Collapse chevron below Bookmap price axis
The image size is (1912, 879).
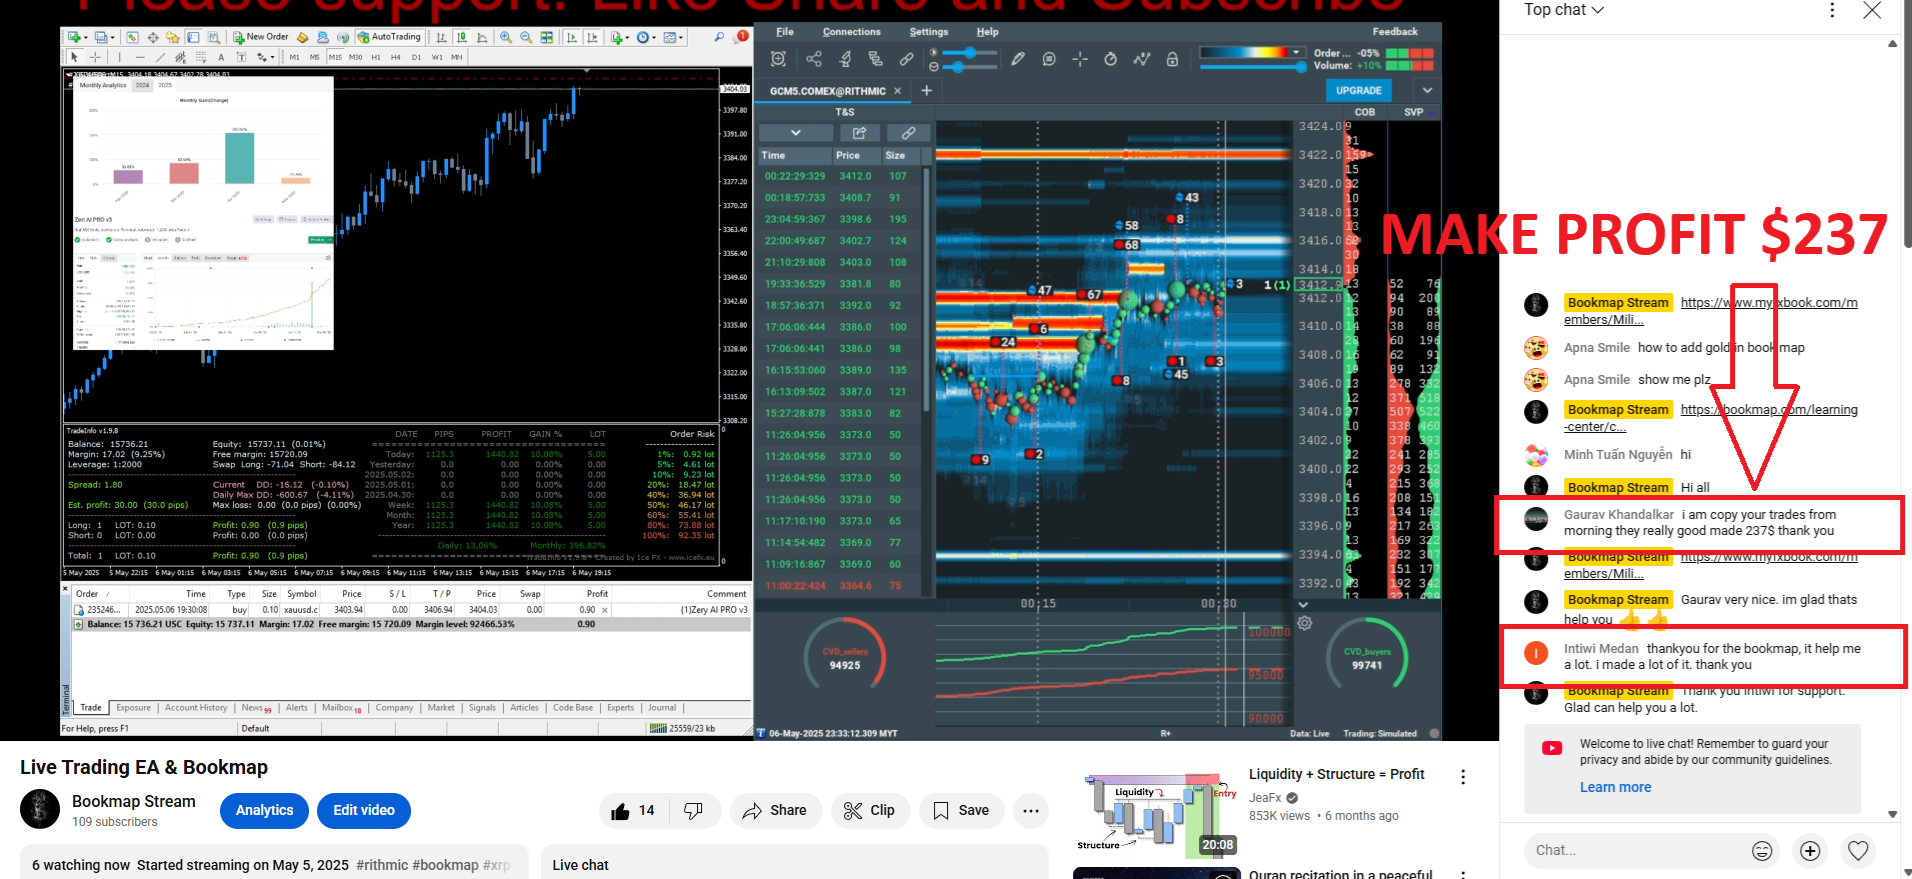[x=1303, y=605]
